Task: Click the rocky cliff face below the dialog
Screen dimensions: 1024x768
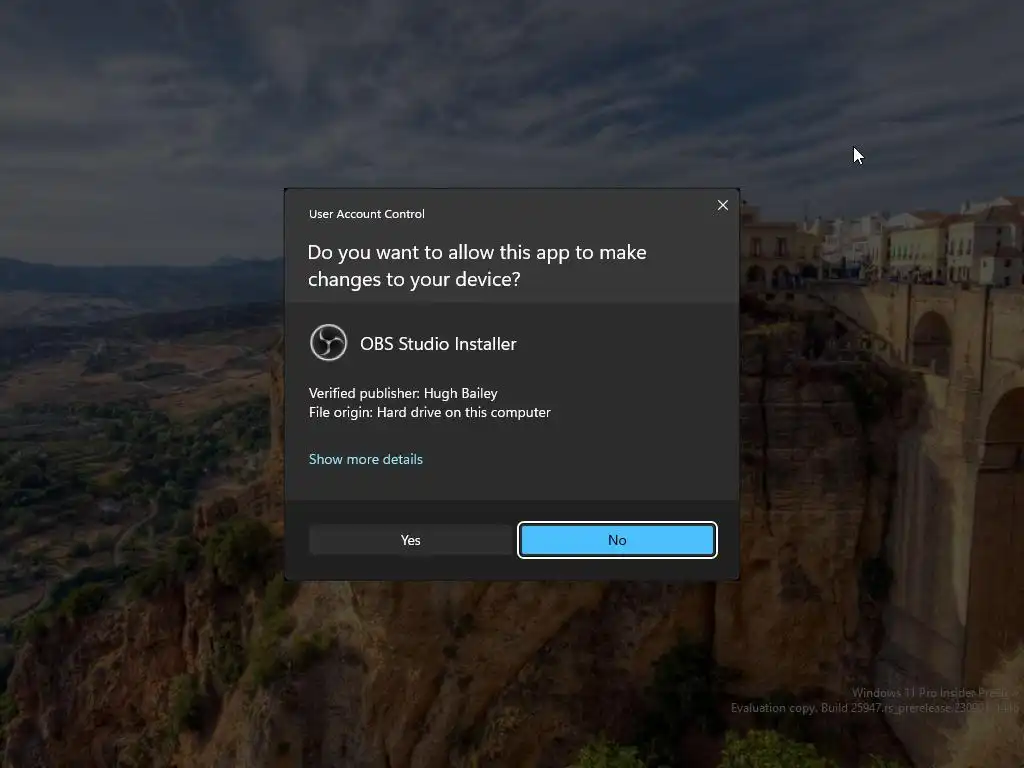Action: (490, 653)
